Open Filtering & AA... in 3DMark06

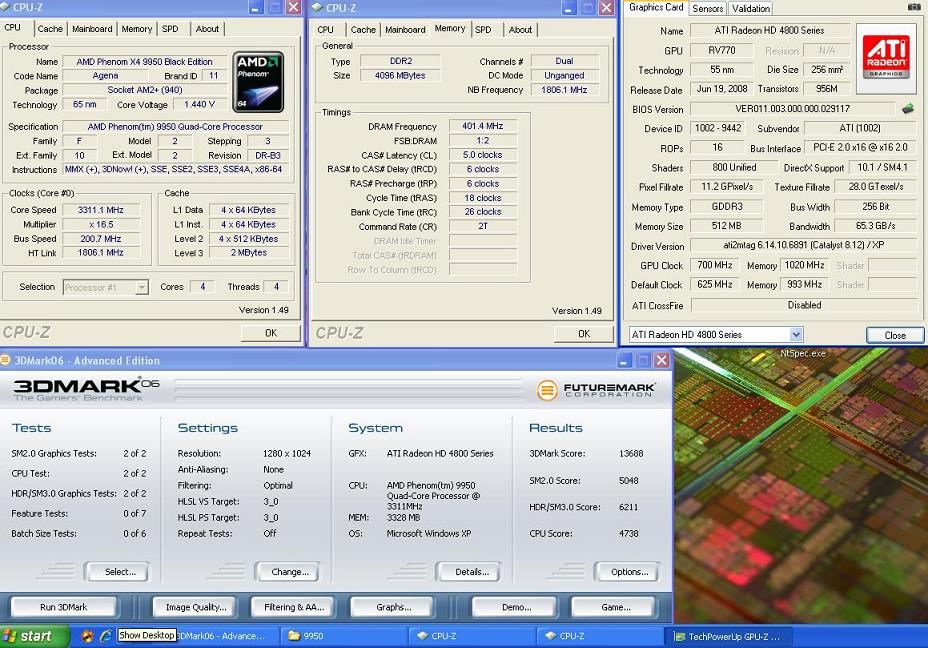[294, 607]
